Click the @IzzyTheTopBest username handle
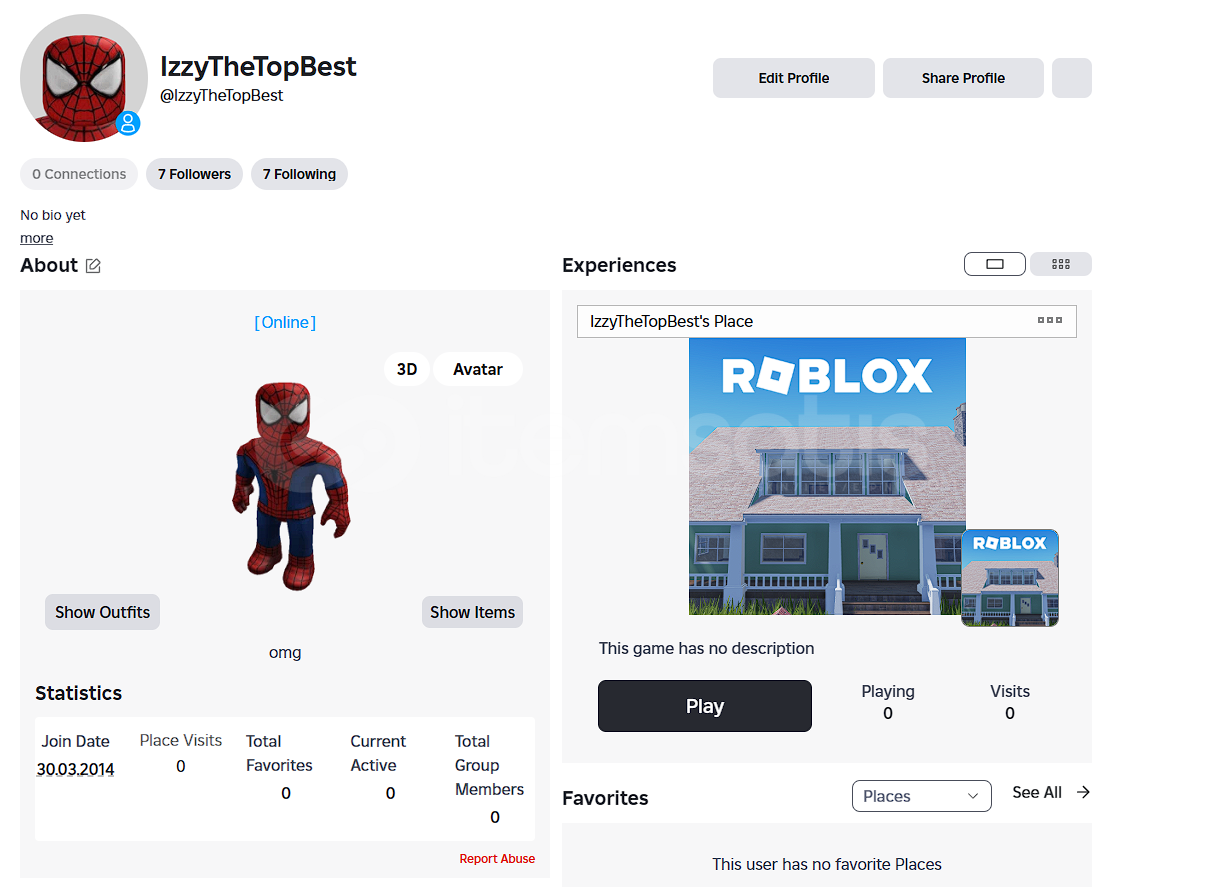This screenshot has height=887, width=1211. coord(222,96)
